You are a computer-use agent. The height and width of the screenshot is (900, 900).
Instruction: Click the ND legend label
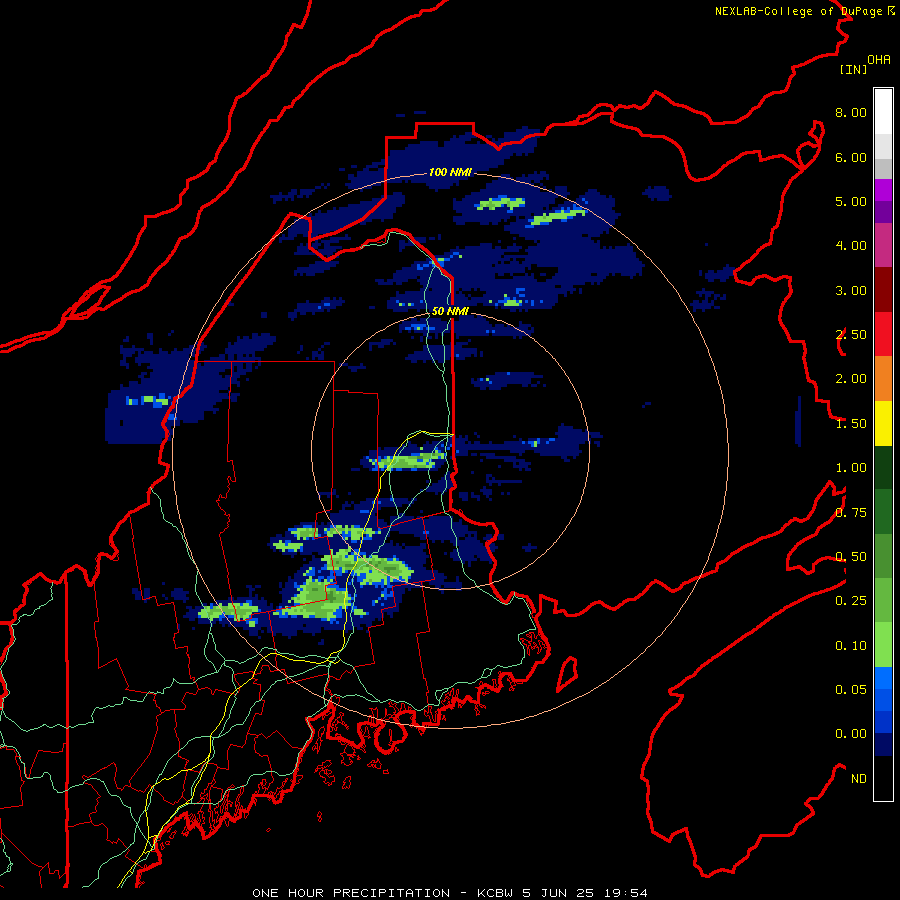859,779
